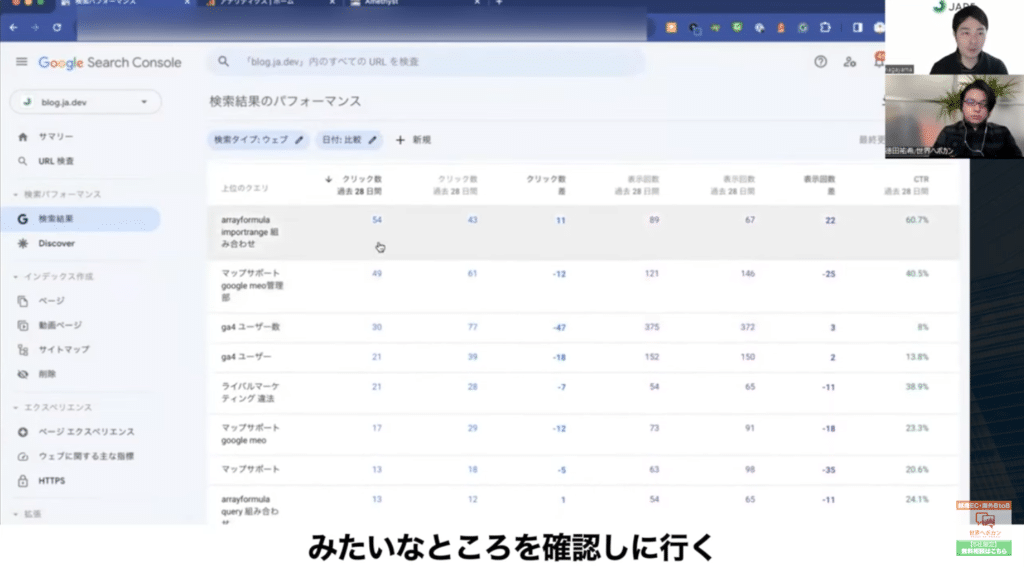This screenshot has width=1024, height=571.
Task: Select the ga4 ユーザー query row
Action: click(583, 357)
